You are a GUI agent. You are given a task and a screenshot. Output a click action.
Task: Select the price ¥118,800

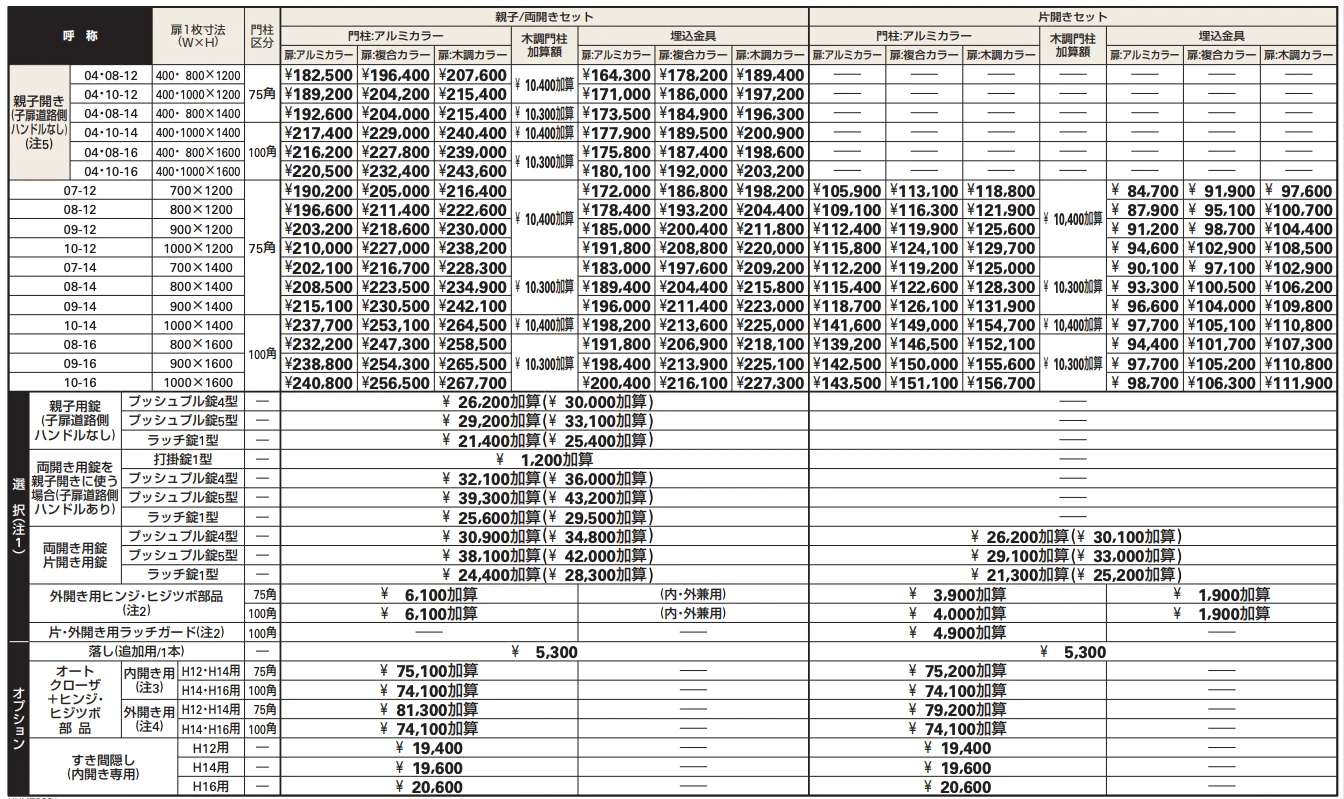tap(1000, 191)
